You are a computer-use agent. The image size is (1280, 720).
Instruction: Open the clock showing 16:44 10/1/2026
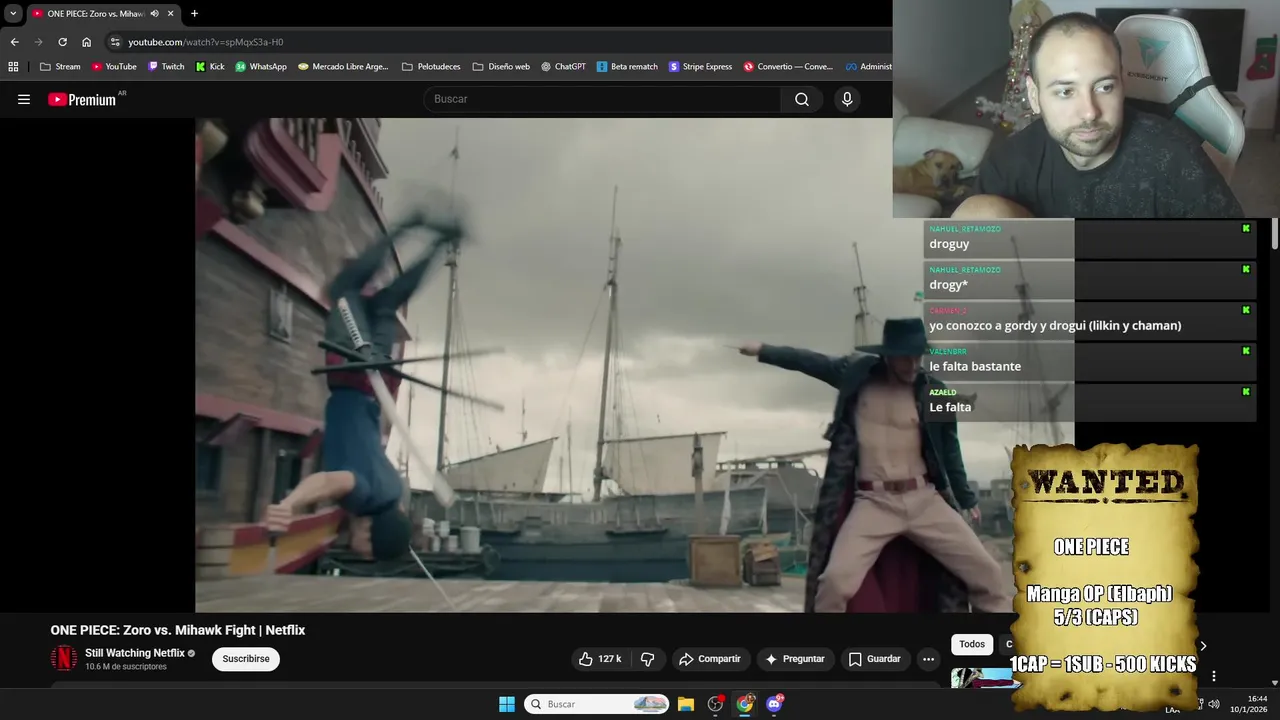[x=1249, y=704]
